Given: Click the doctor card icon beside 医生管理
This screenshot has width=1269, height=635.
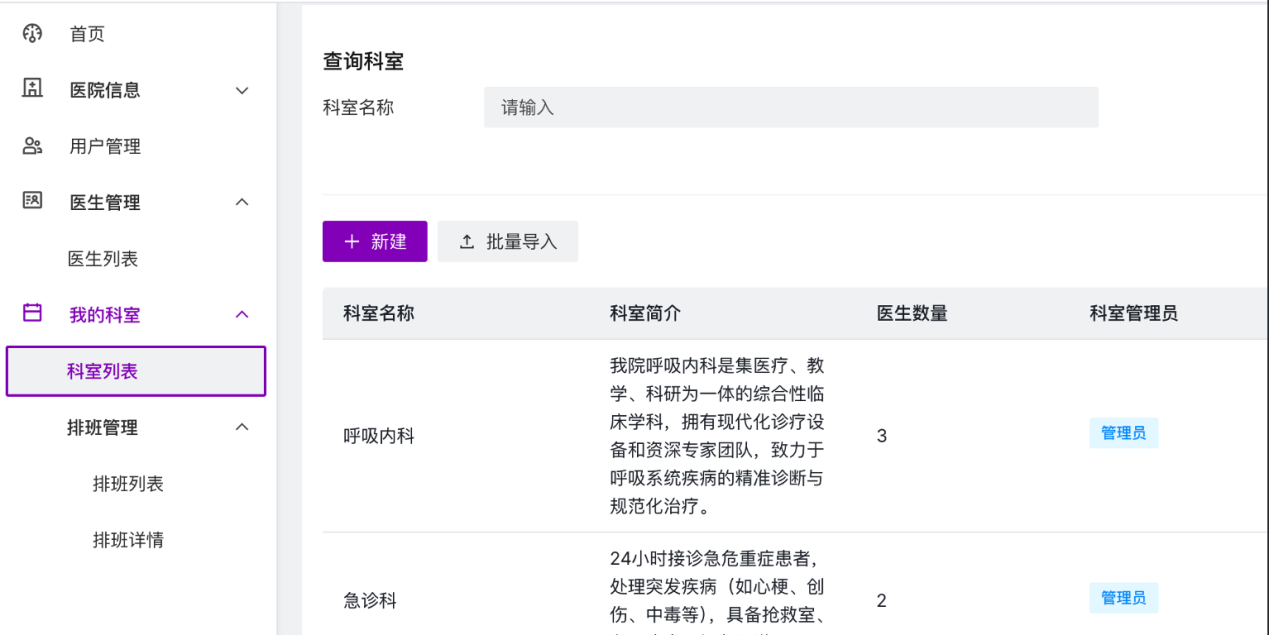Looking at the screenshot, I should click(x=32, y=201).
